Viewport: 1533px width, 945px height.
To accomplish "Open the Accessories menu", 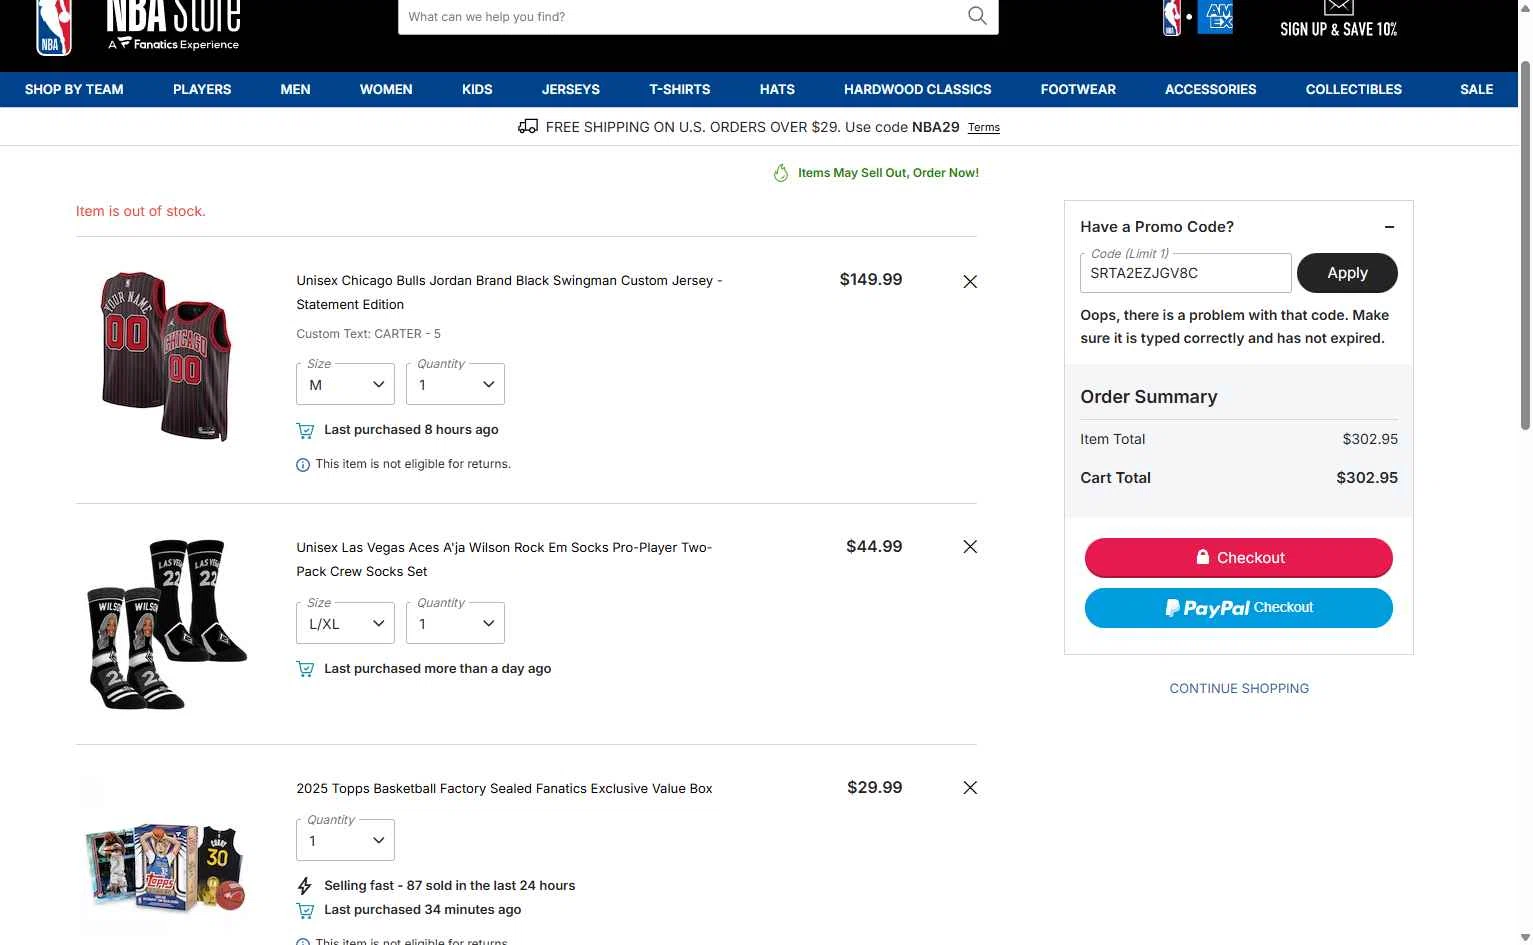I will pos(1211,89).
